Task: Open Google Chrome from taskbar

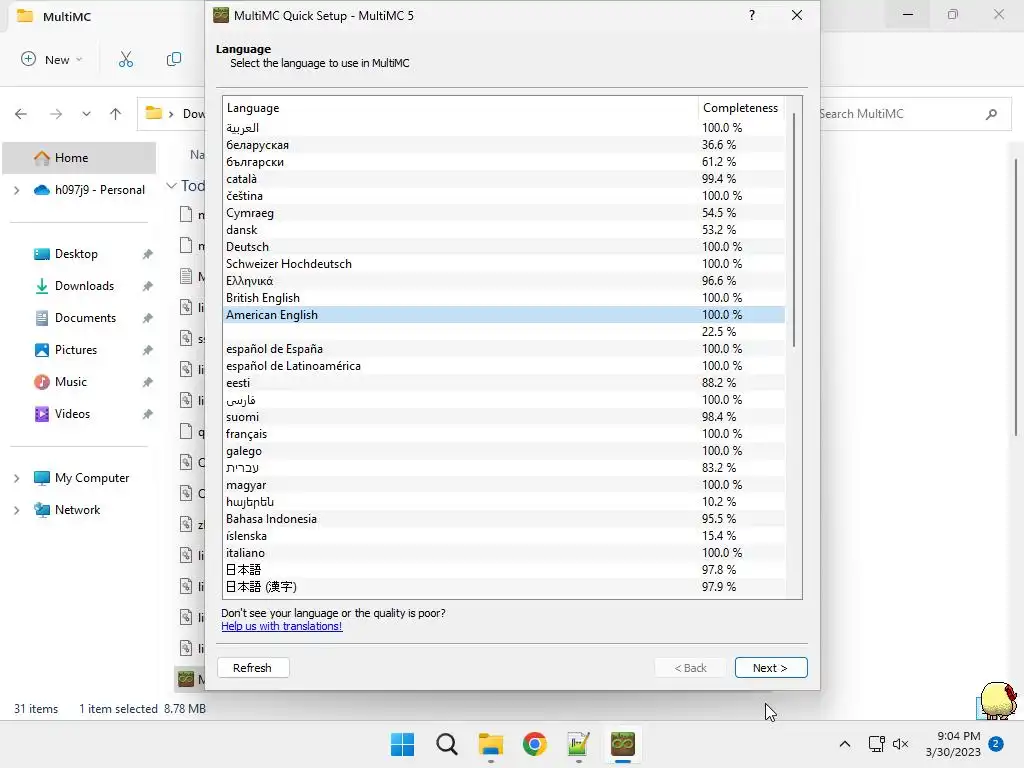Action: 535,744
